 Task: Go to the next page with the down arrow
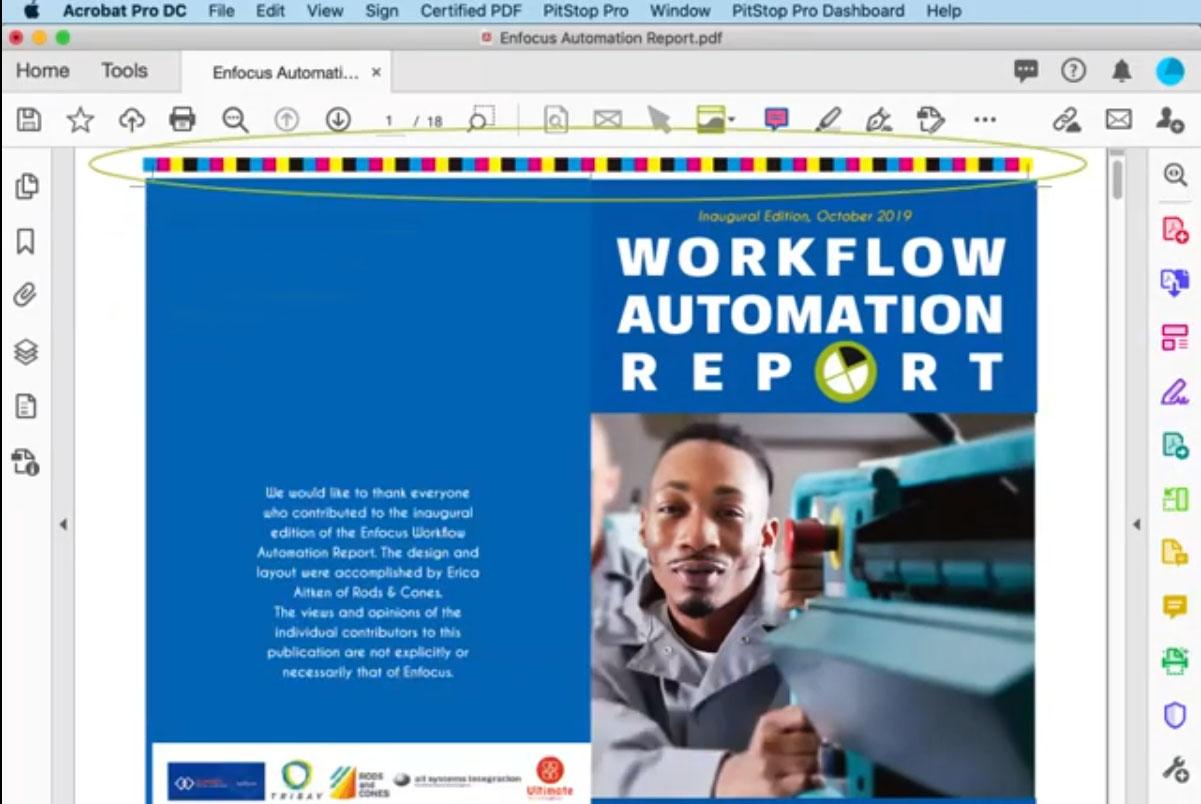coord(338,120)
